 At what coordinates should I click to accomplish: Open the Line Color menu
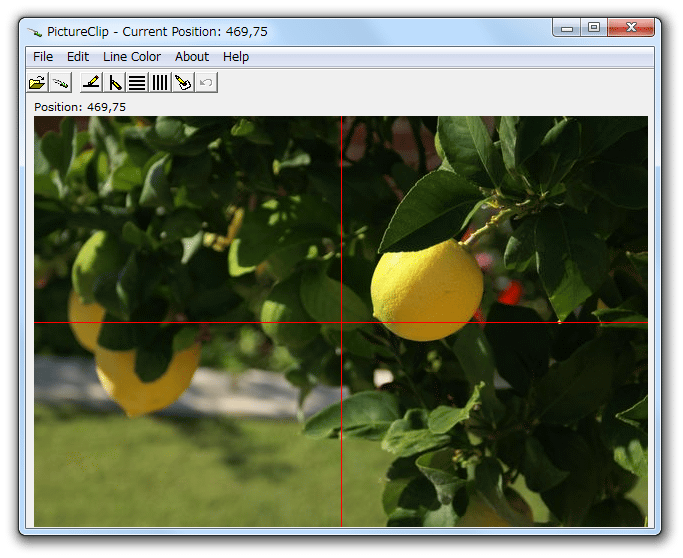pyautogui.click(x=132, y=57)
